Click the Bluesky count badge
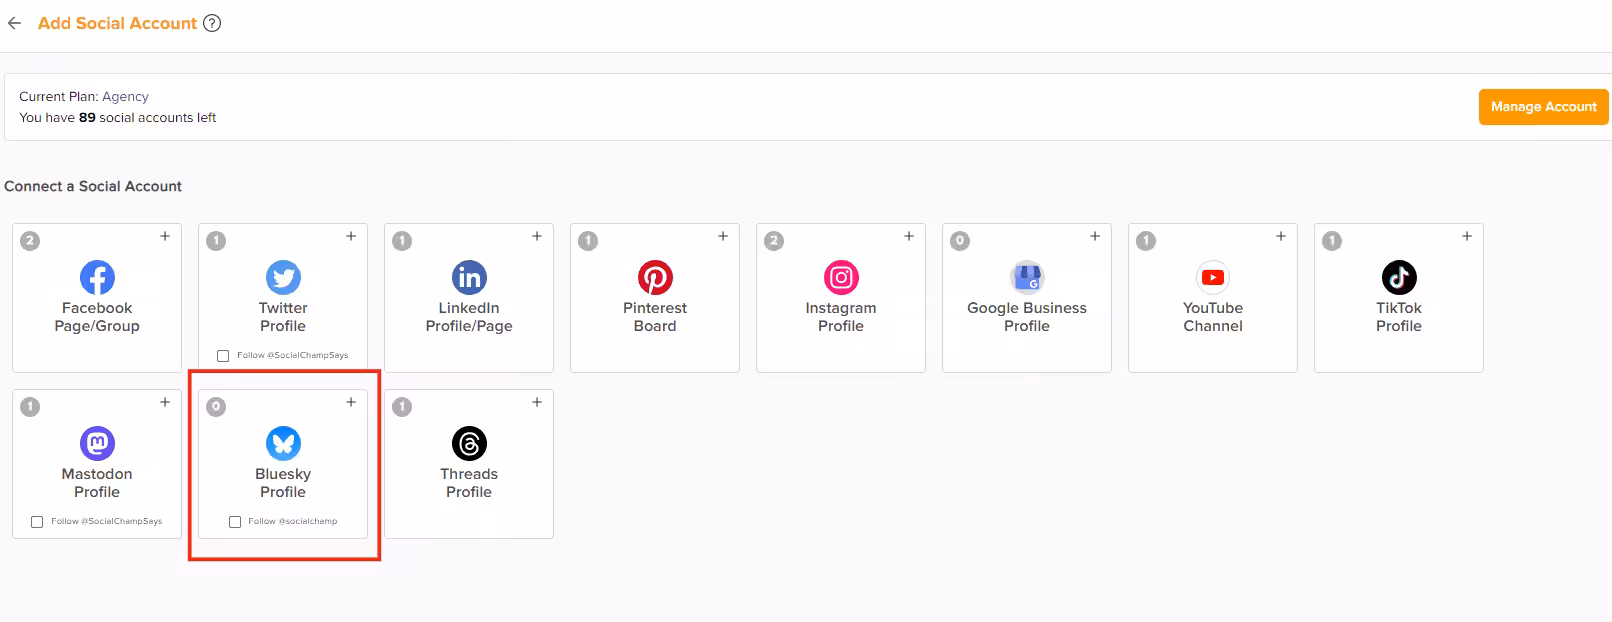 point(216,407)
